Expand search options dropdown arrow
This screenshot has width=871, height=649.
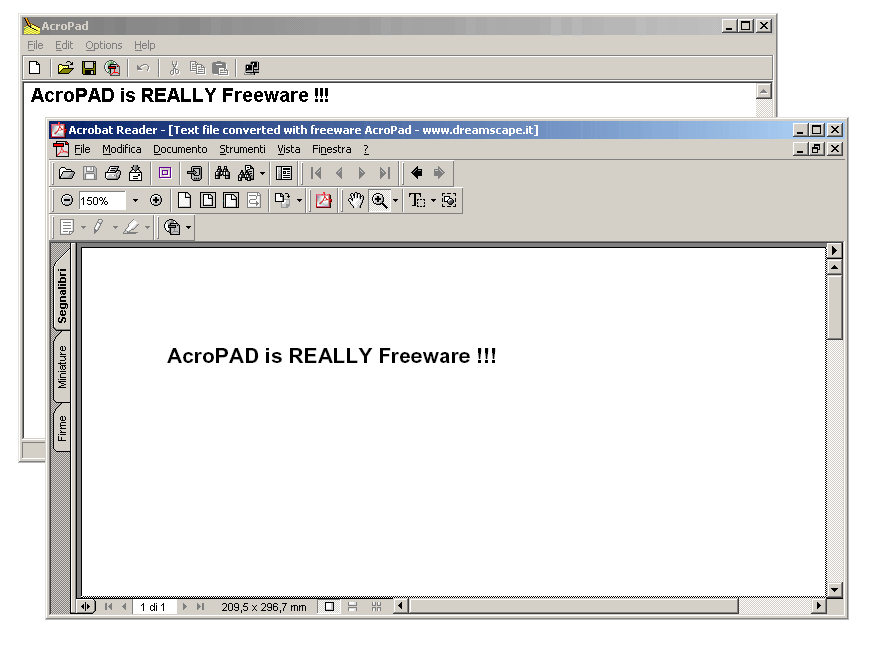262,173
